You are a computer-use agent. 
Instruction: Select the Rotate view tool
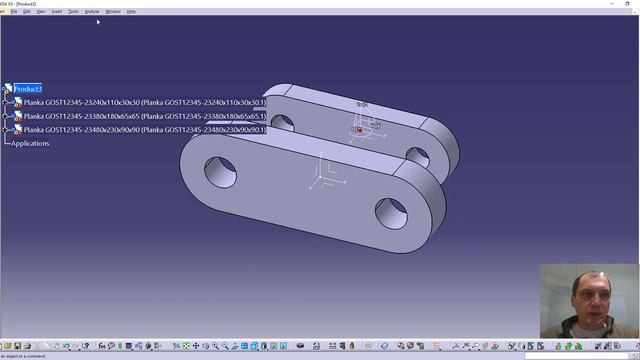206,346
